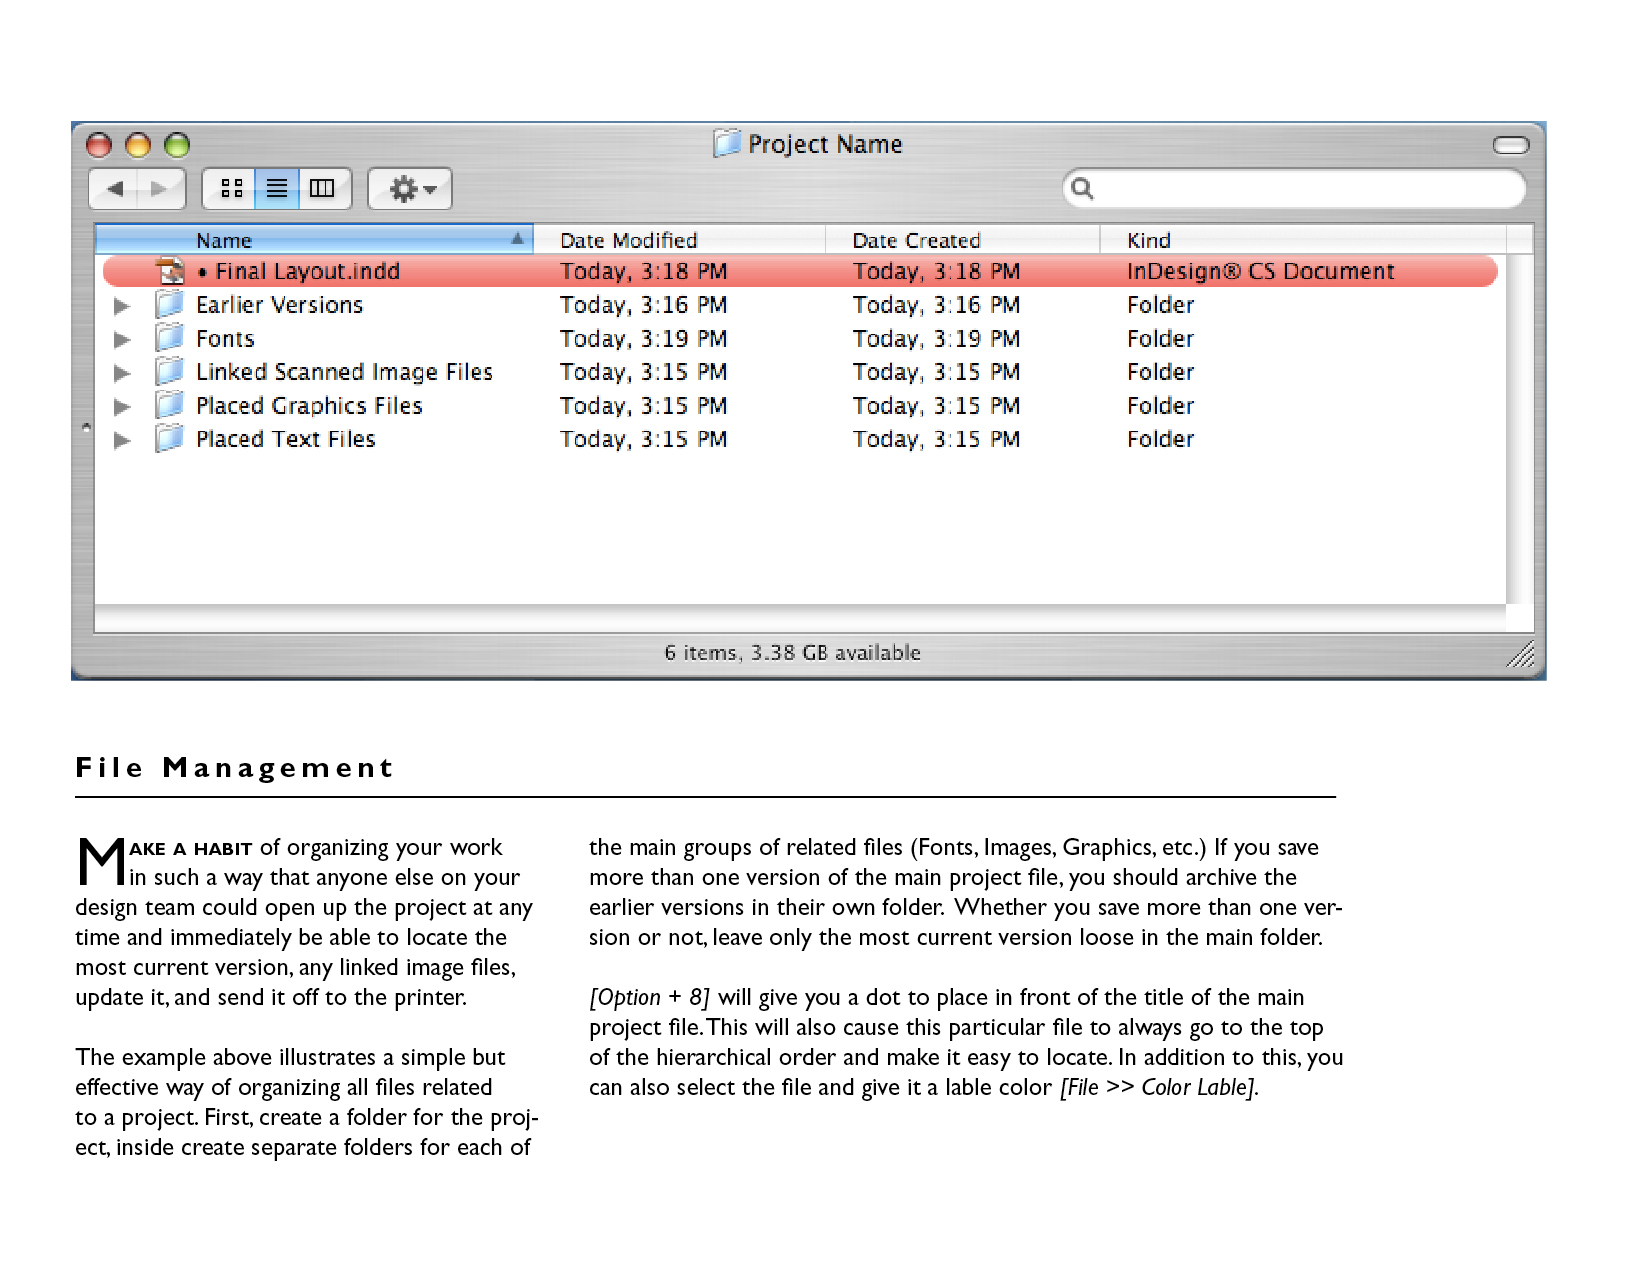Select the Linked Scanned Image Files name
Image resolution: width=1650 pixels, height=1275 pixels.
(344, 372)
